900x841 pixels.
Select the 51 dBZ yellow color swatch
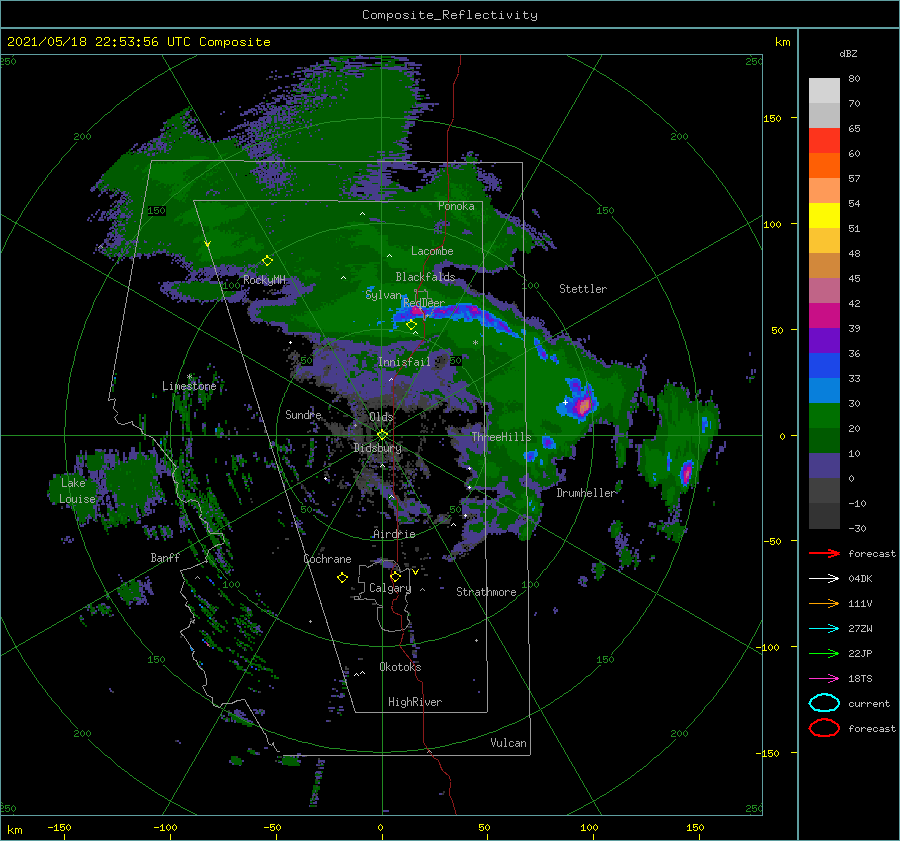point(824,215)
